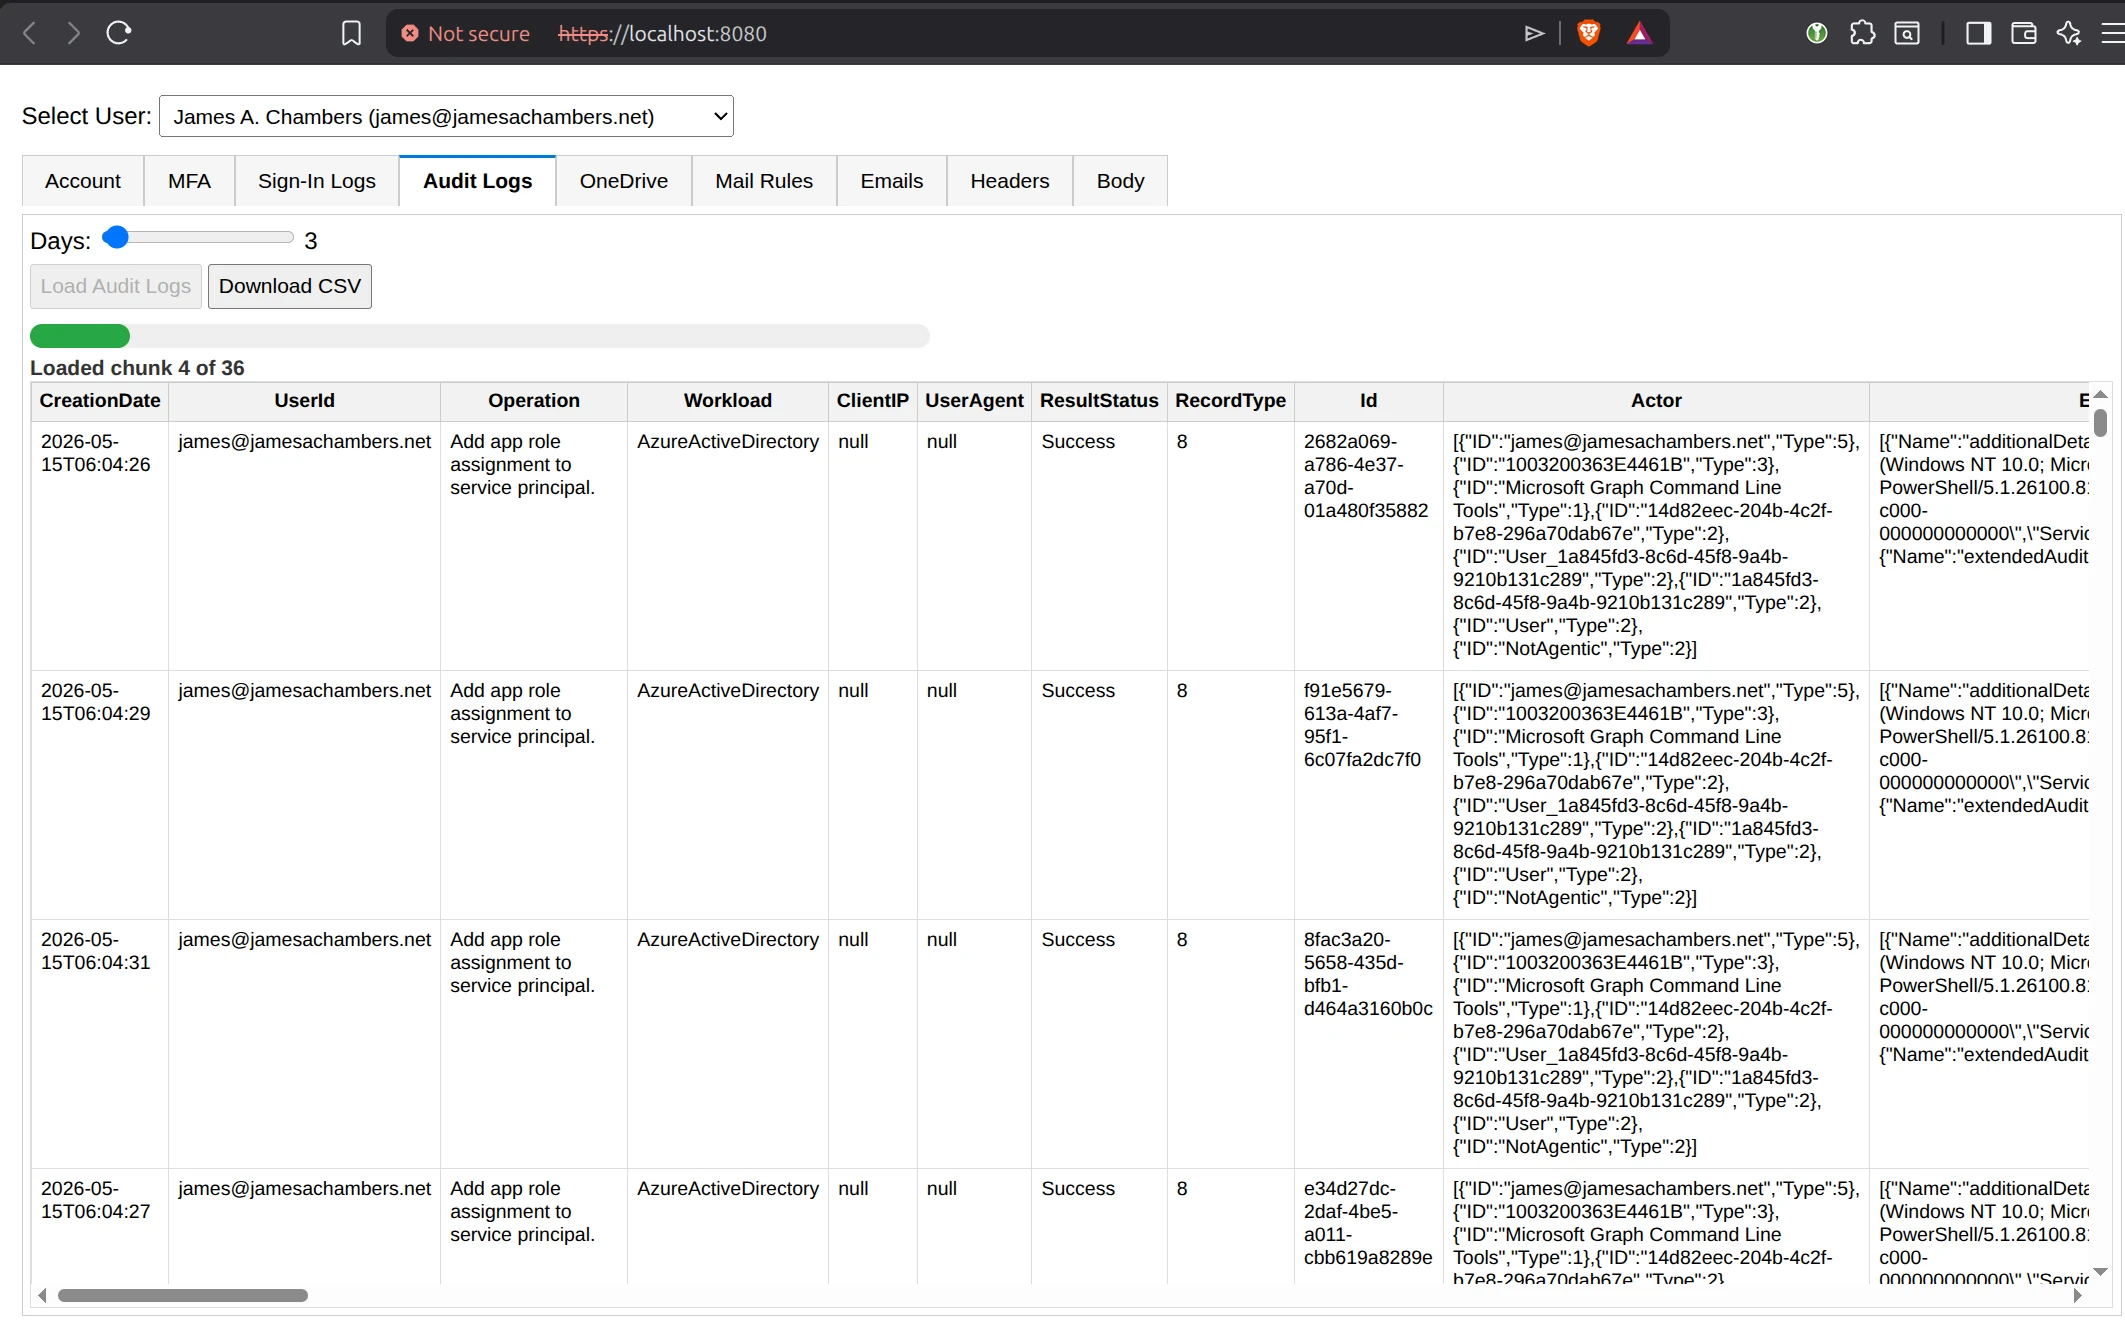Click the scroll-left arrow on horizontal scrollbar
This screenshot has height=1329, width=2125.
pyautogui.click(x=42, y=1296)
